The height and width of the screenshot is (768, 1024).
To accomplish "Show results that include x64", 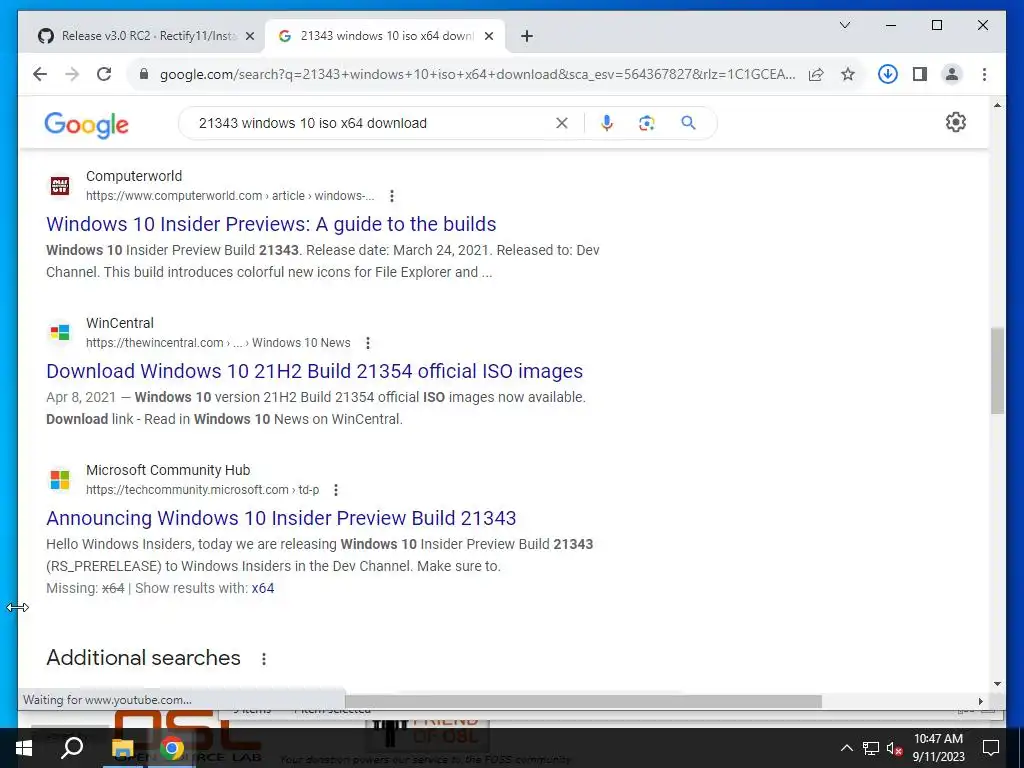I will pyautogui.click(x=263, y=588).
